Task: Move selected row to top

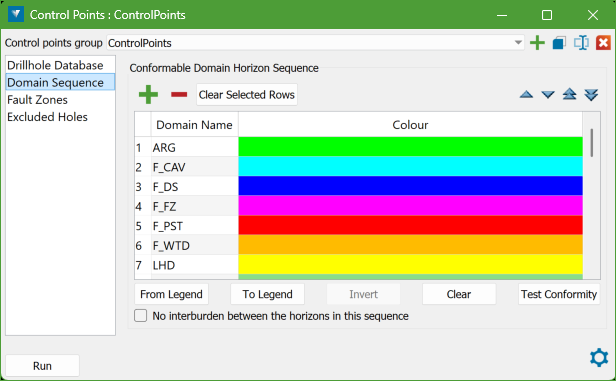Action: (569, 94)
